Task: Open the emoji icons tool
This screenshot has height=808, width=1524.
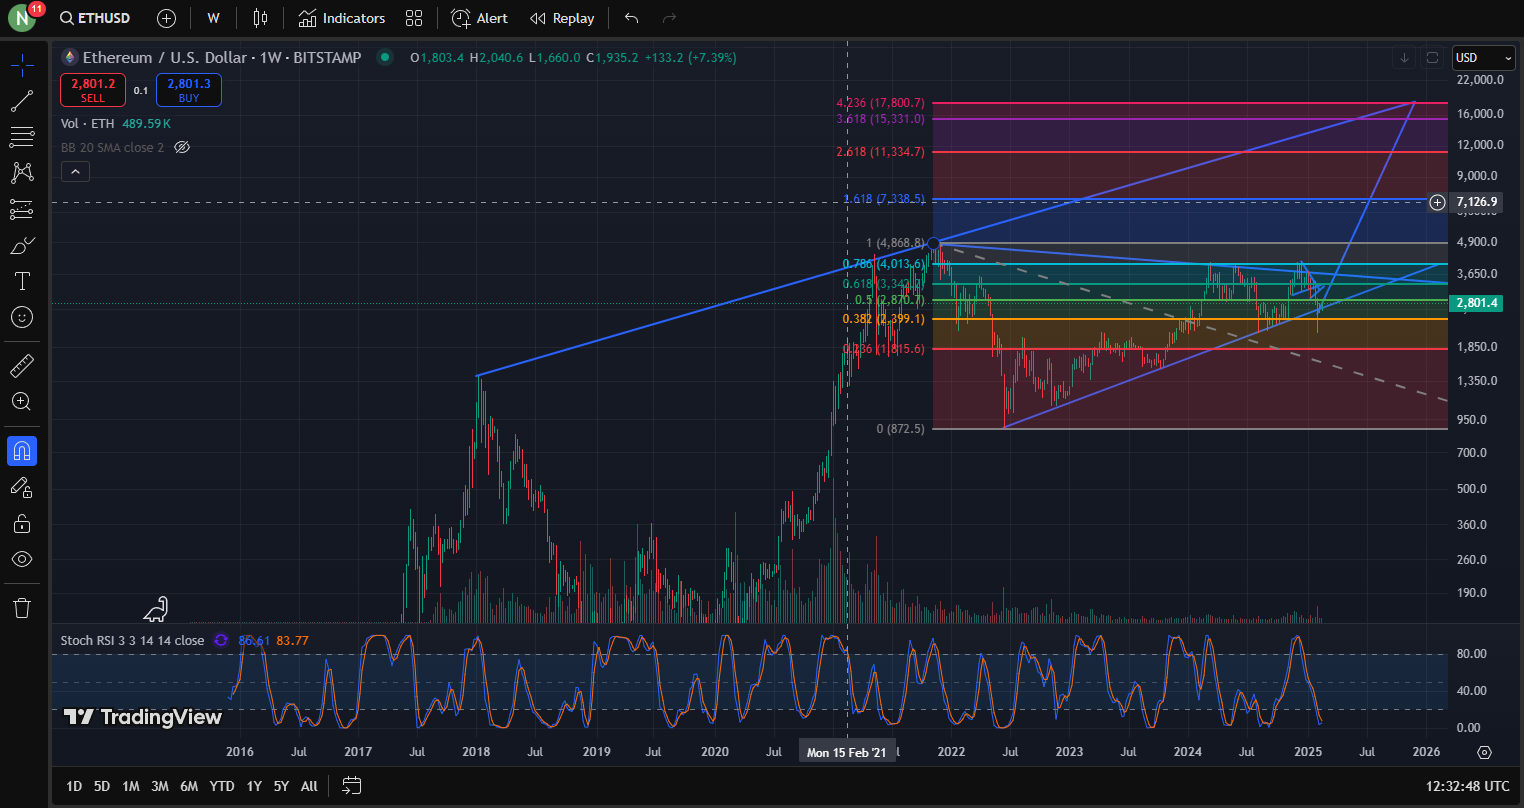Action: point(22,317)
